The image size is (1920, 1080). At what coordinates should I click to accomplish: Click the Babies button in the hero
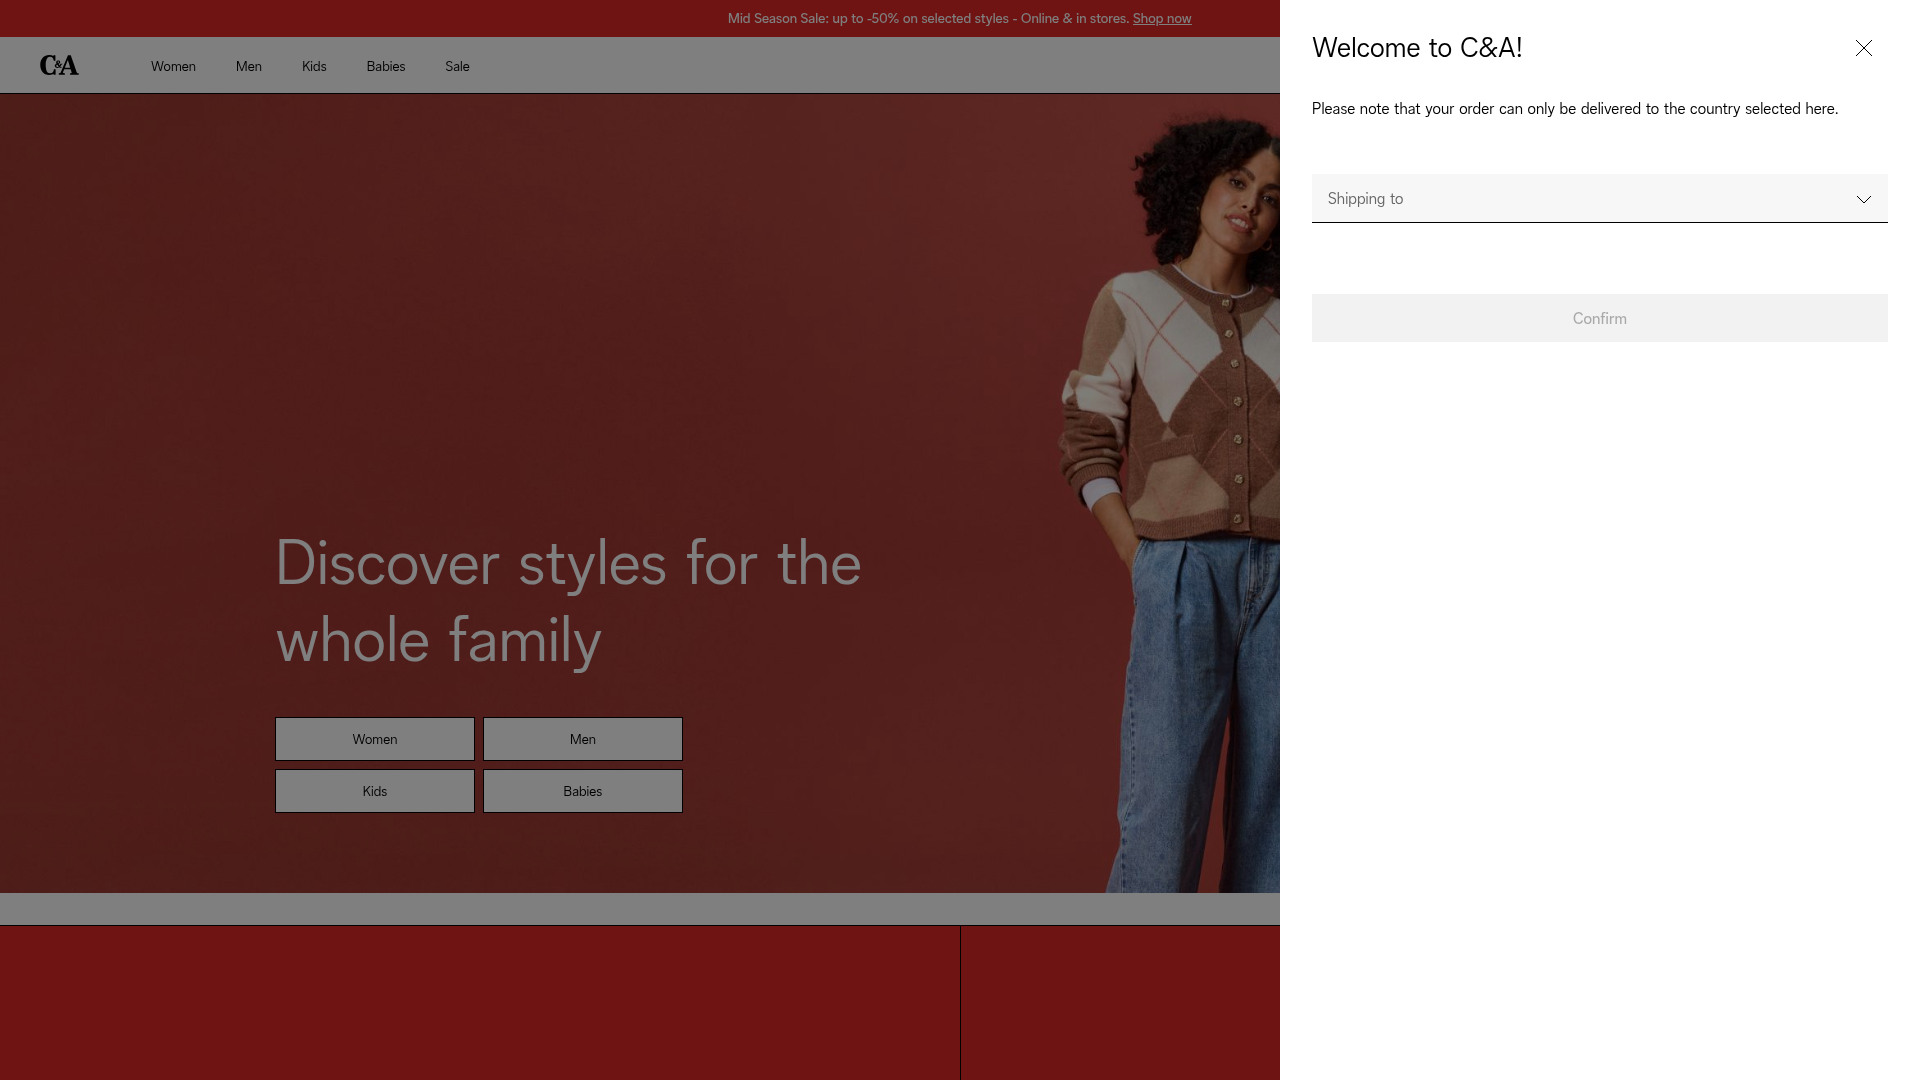(582, 790)
